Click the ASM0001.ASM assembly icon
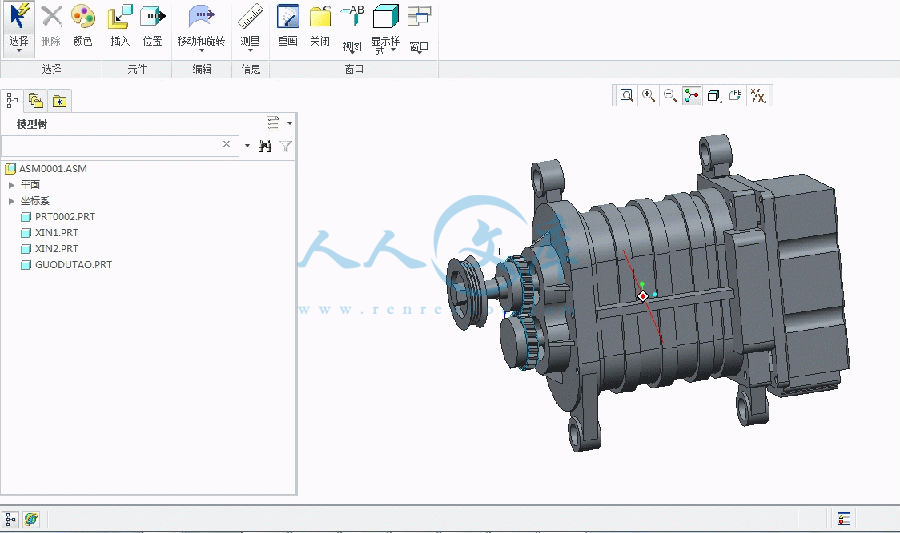The width and height of the screenshot is (900, 533). [x=10, y=169]
